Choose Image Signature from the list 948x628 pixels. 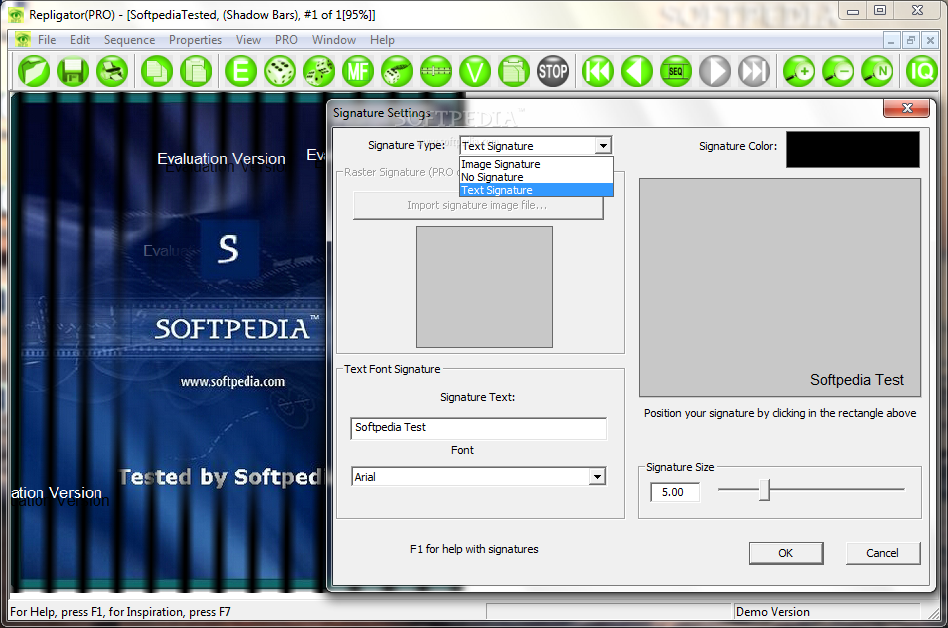coord(536,164)
